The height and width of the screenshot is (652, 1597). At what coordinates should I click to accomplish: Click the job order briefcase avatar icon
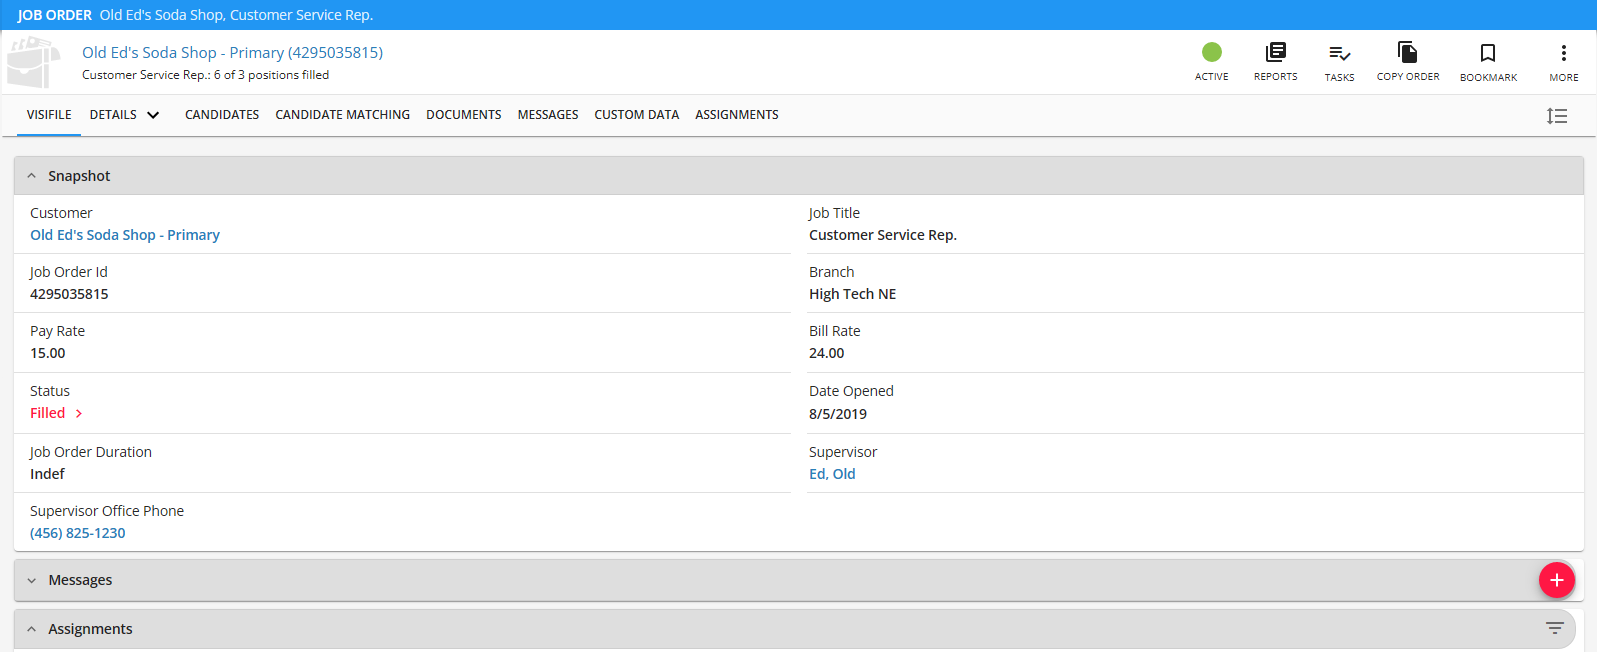[34, 62]
